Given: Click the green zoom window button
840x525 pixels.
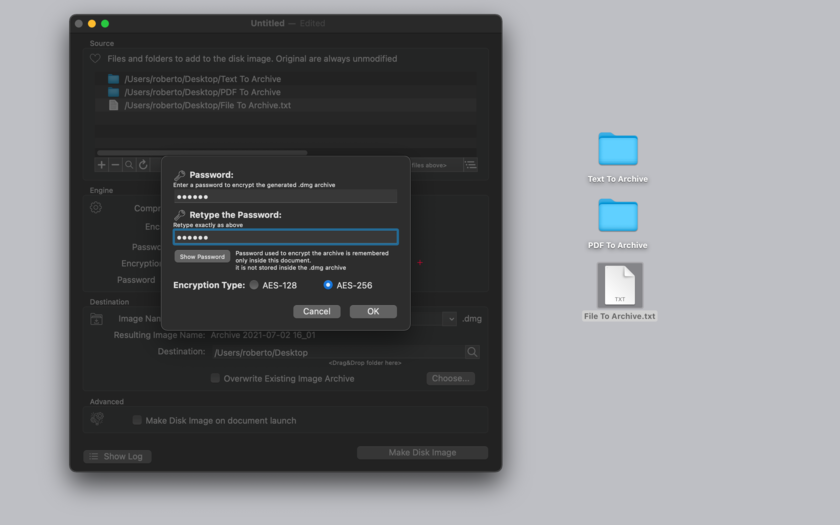Looking at the screenshot, I should pyautogui.click(x=105, y=24).
